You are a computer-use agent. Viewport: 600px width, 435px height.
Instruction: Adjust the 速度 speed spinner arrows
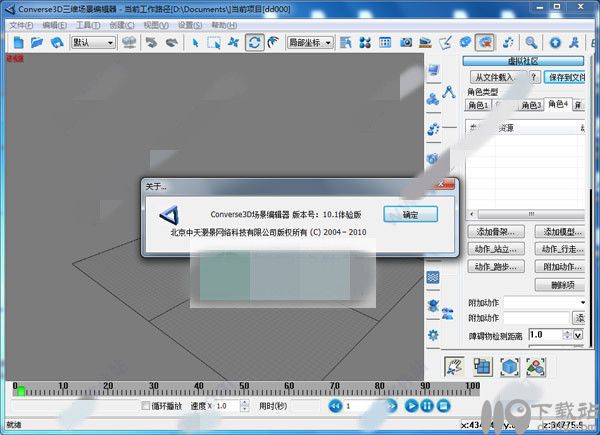tap(245, 406)
